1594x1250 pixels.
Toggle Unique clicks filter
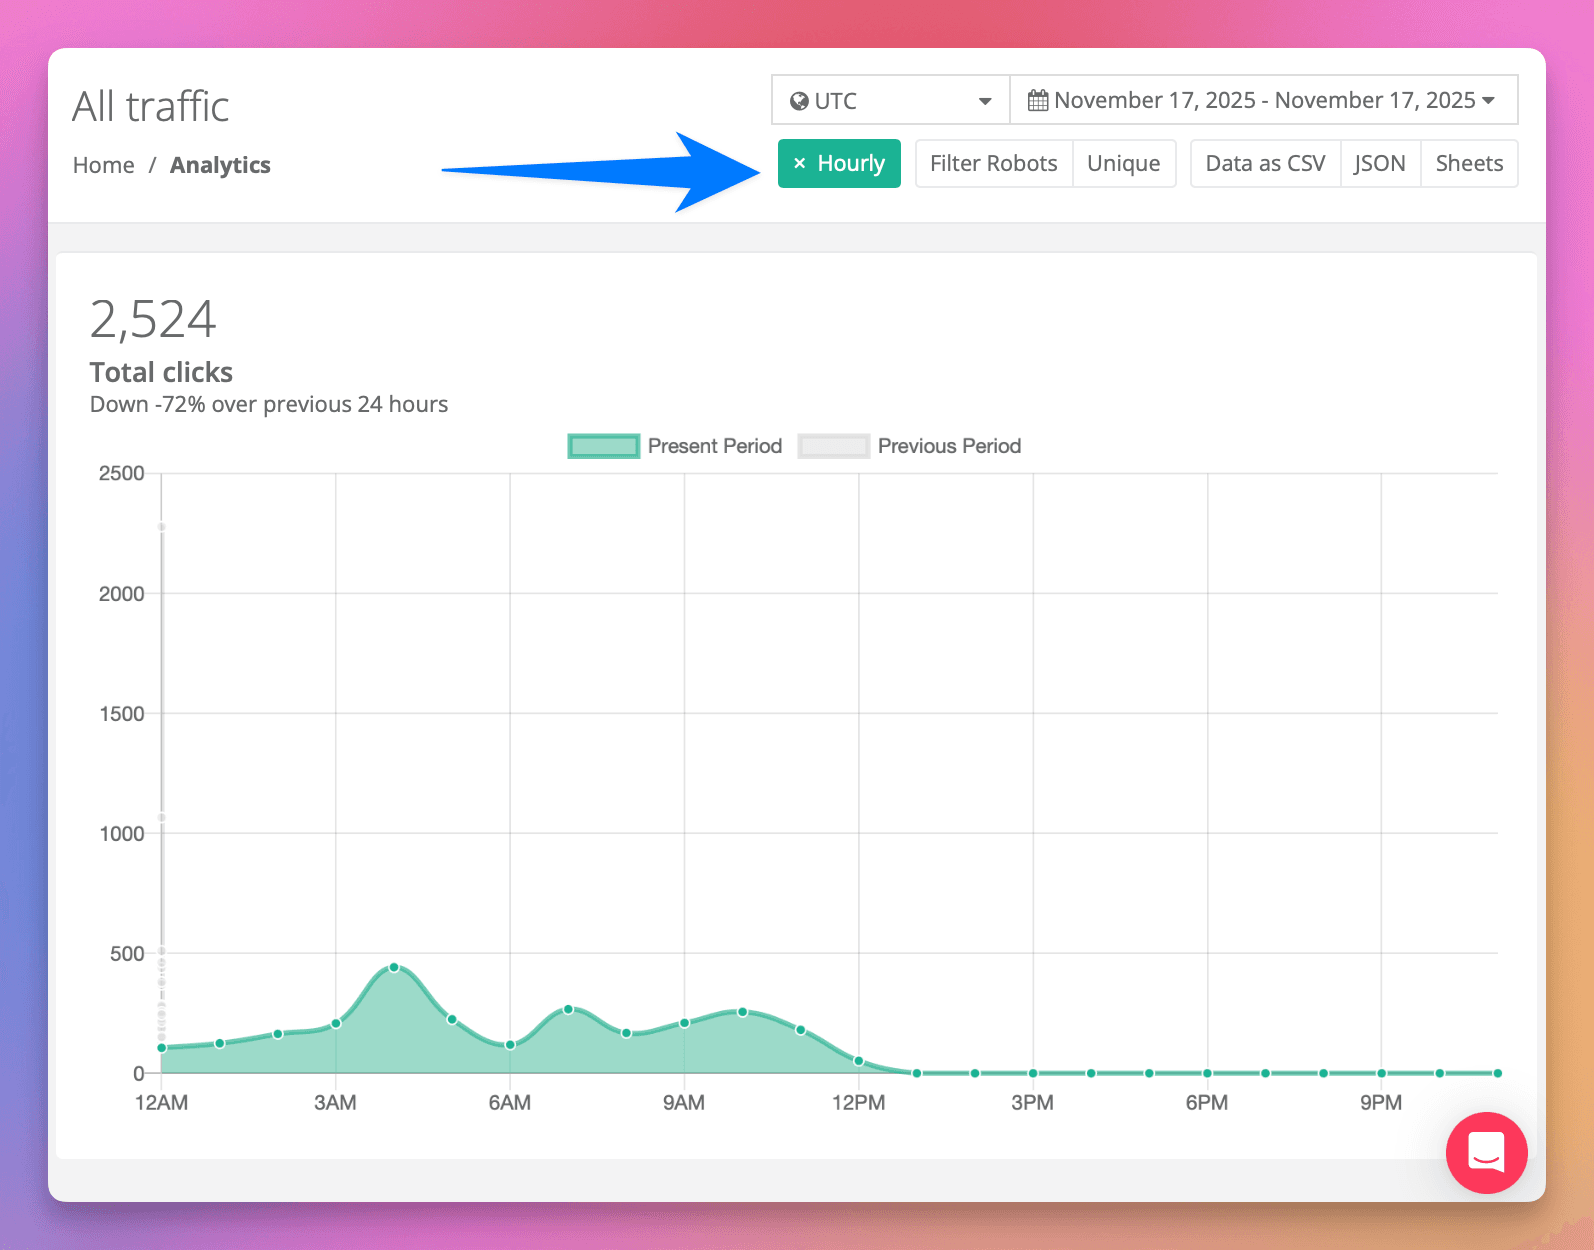(1123, 163)
